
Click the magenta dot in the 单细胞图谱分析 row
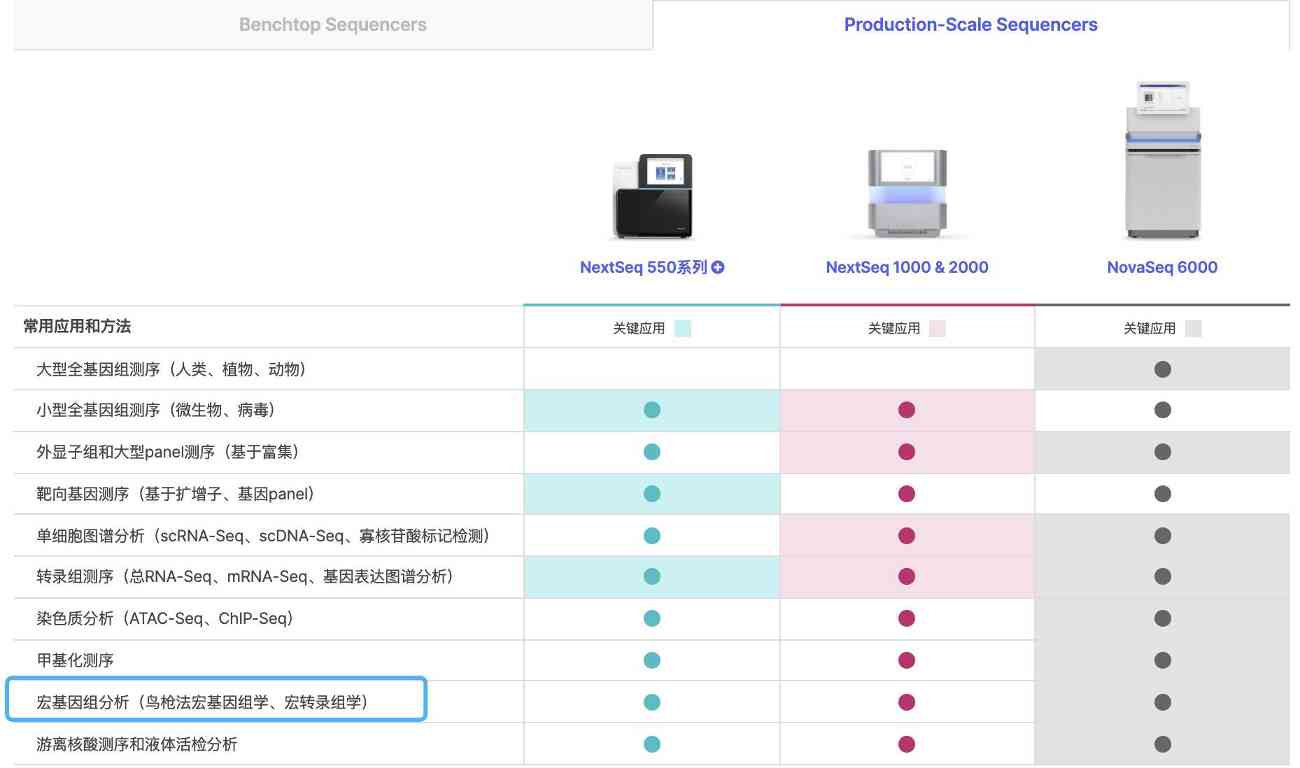click(907, 536)
